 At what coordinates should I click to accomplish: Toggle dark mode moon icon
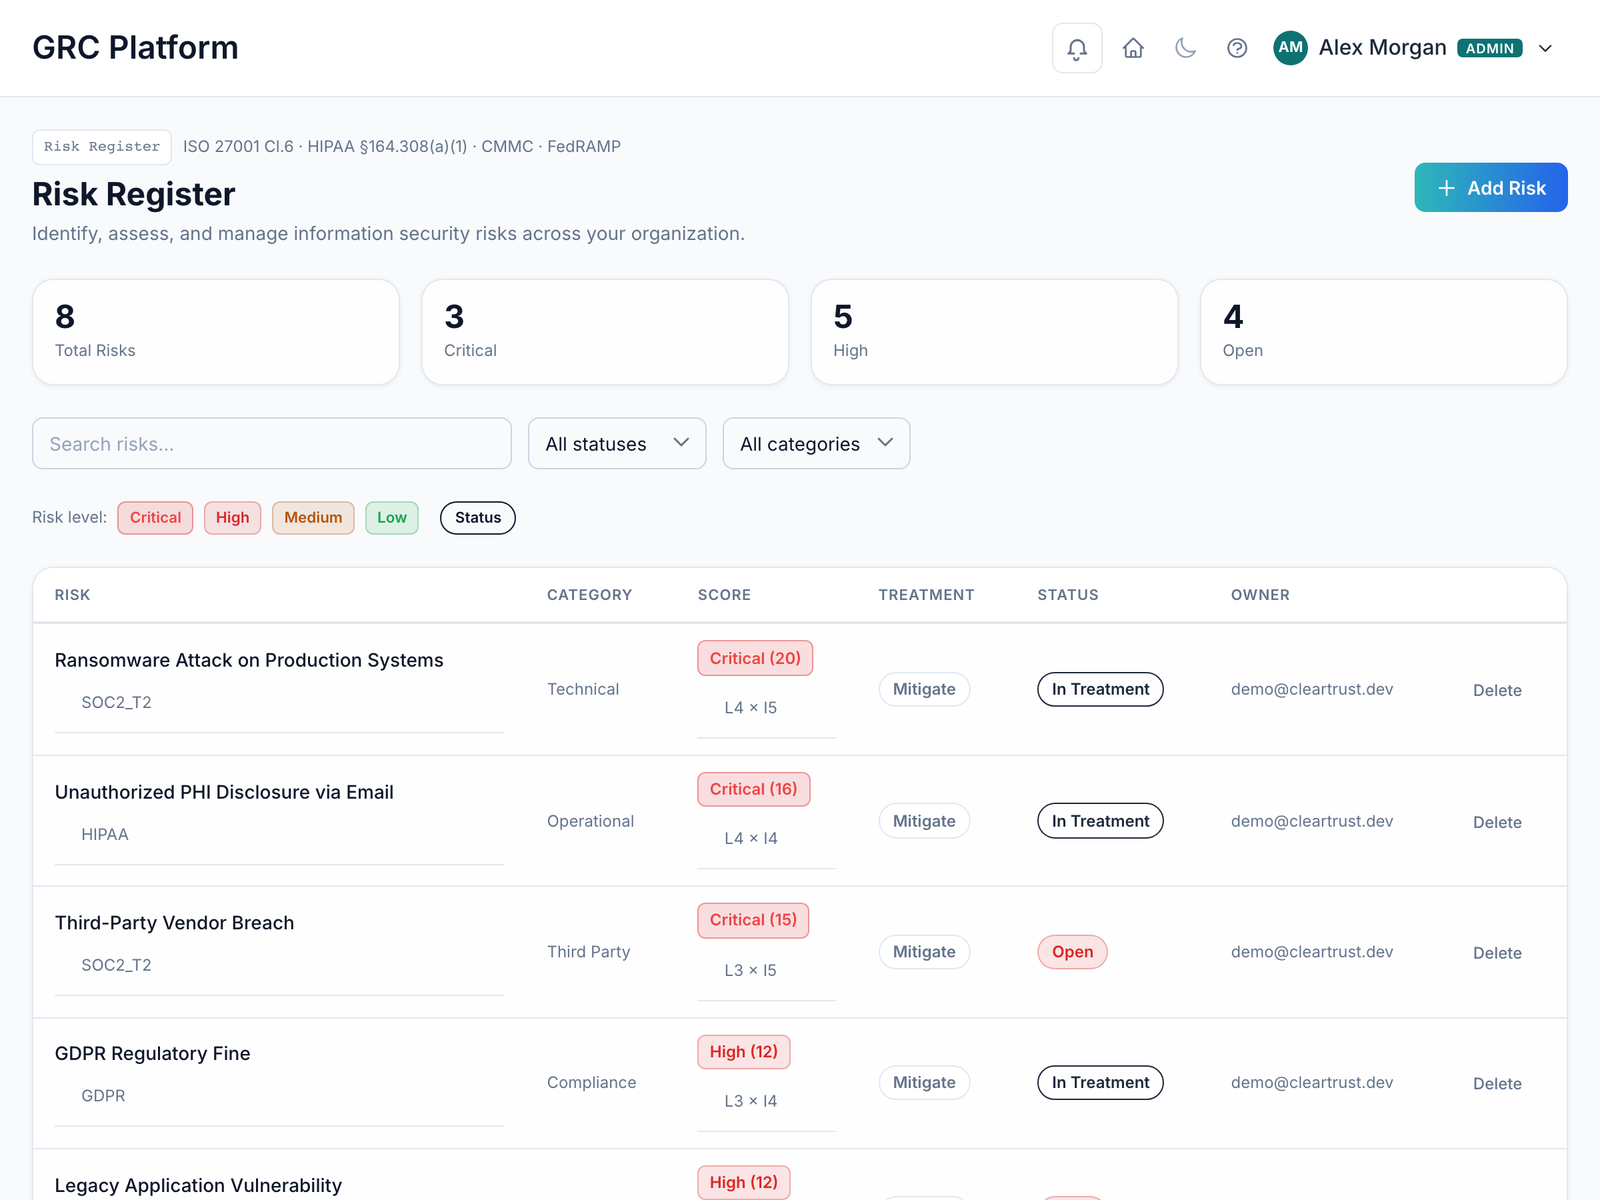tap(1185, 48)
